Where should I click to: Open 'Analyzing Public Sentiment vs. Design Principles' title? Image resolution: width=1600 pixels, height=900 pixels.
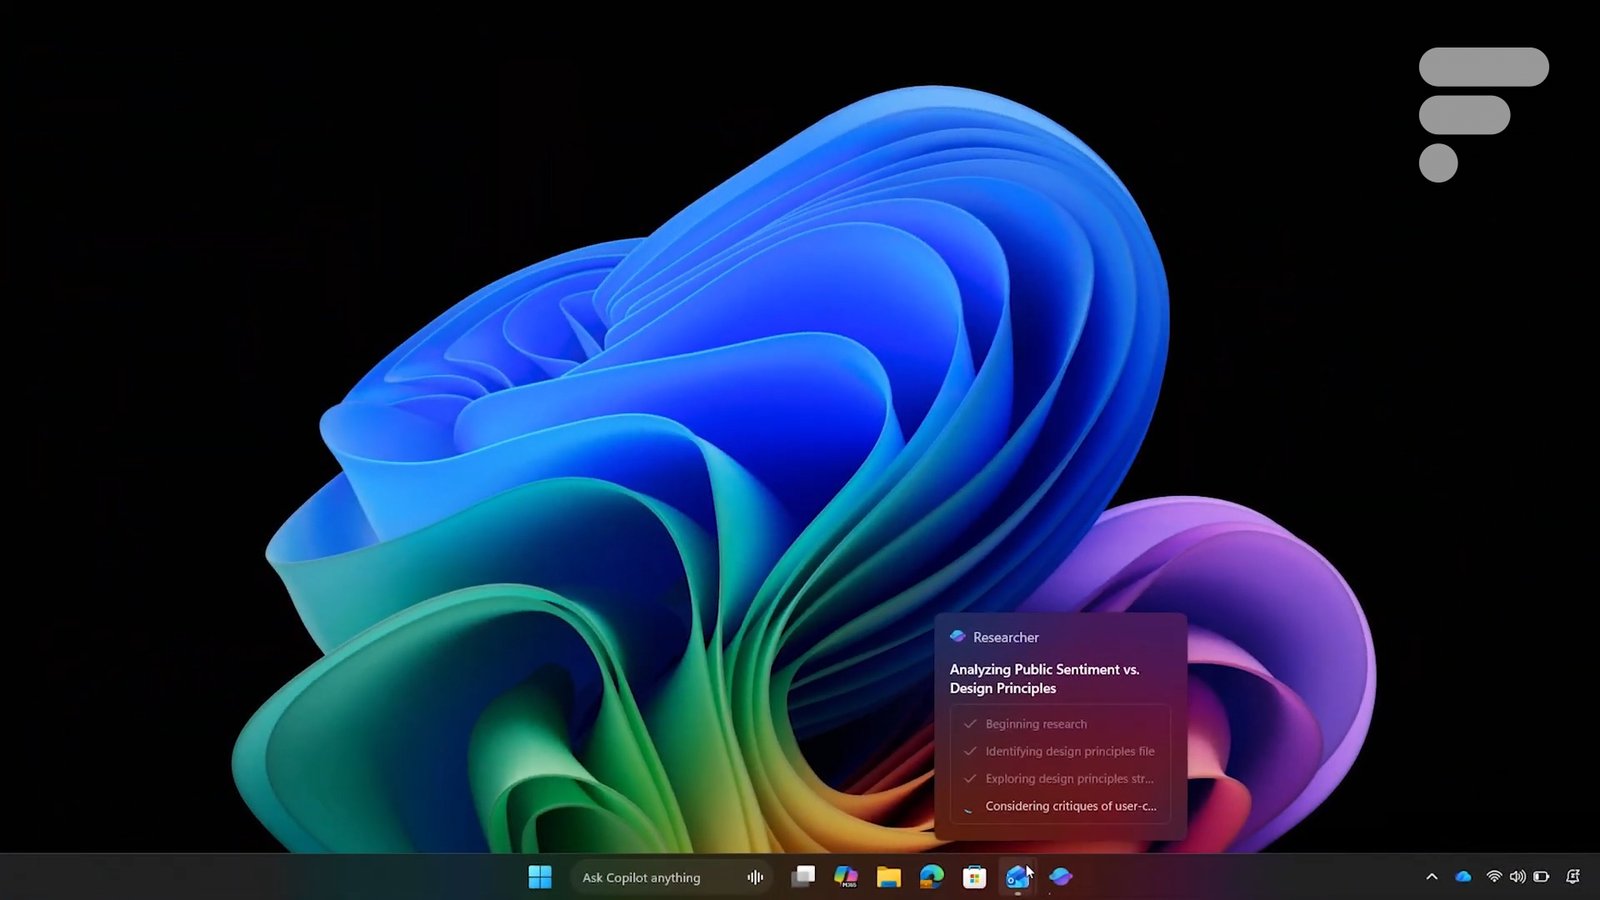point(1044,679)
